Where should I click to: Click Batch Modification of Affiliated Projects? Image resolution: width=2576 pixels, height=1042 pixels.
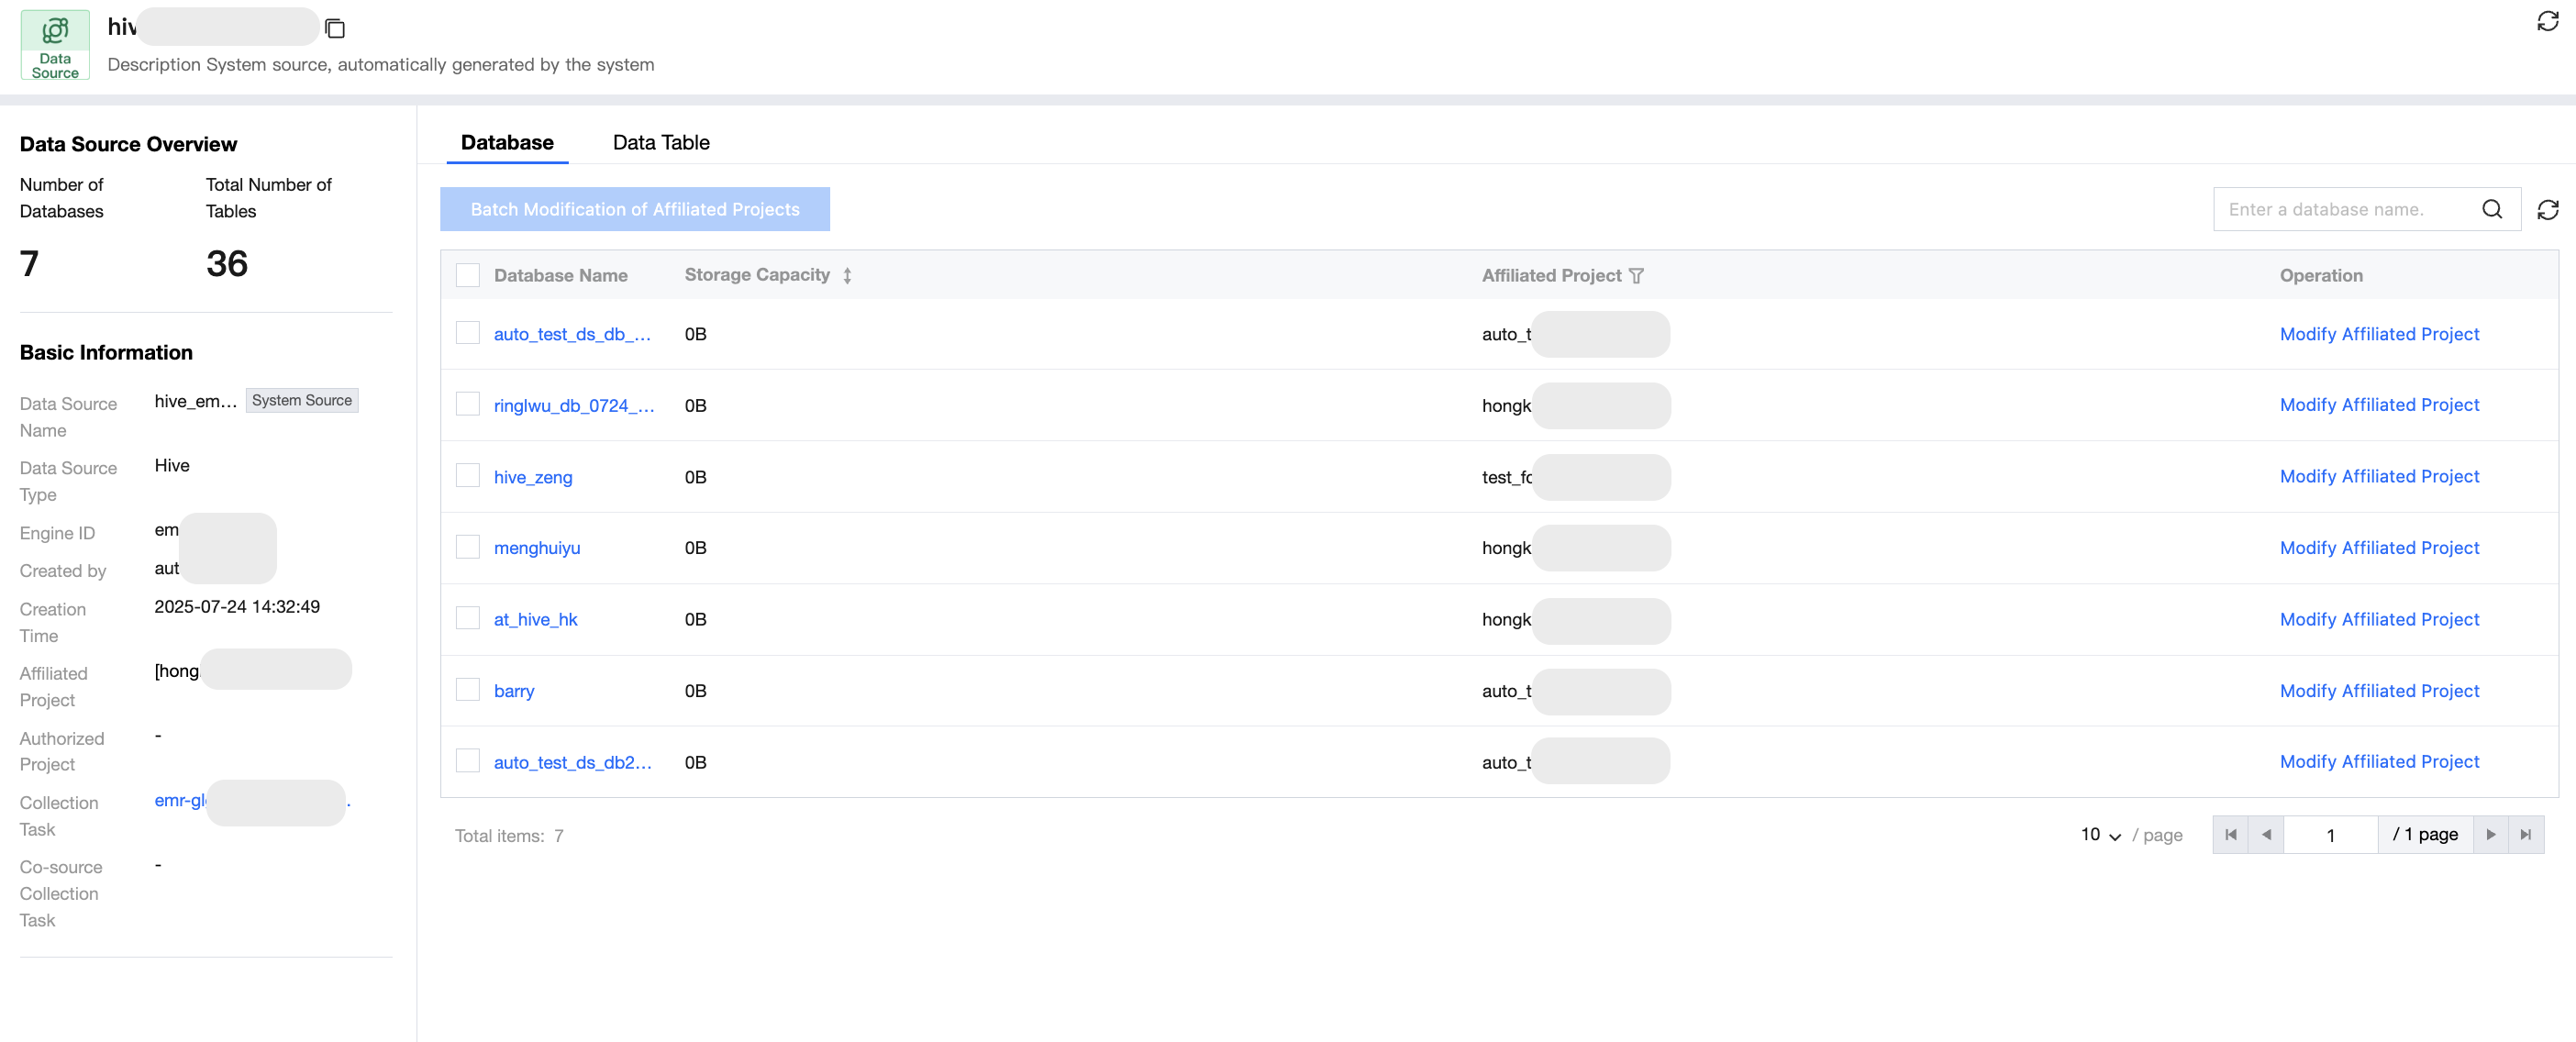(x=634, y=209)
